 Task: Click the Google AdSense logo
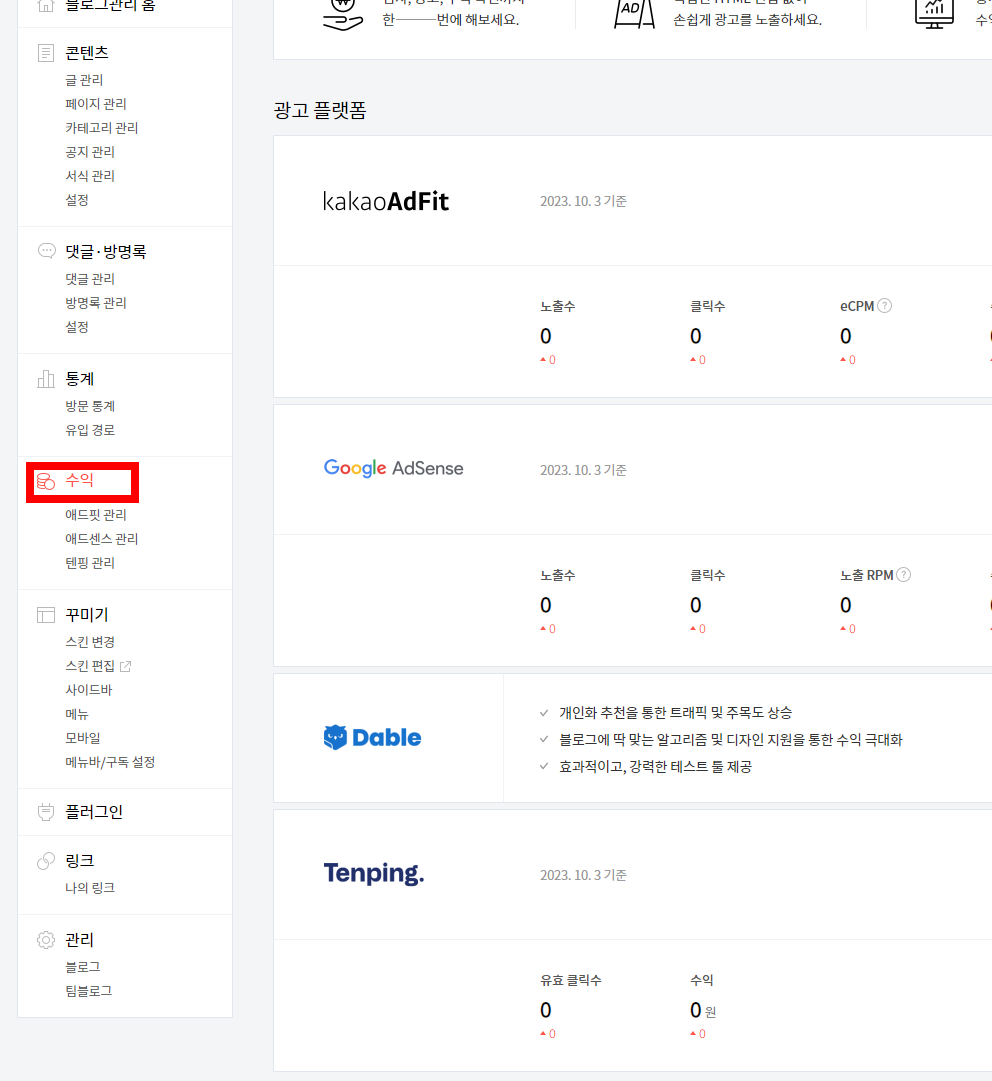pyautogui.click(x=394, y=468)
